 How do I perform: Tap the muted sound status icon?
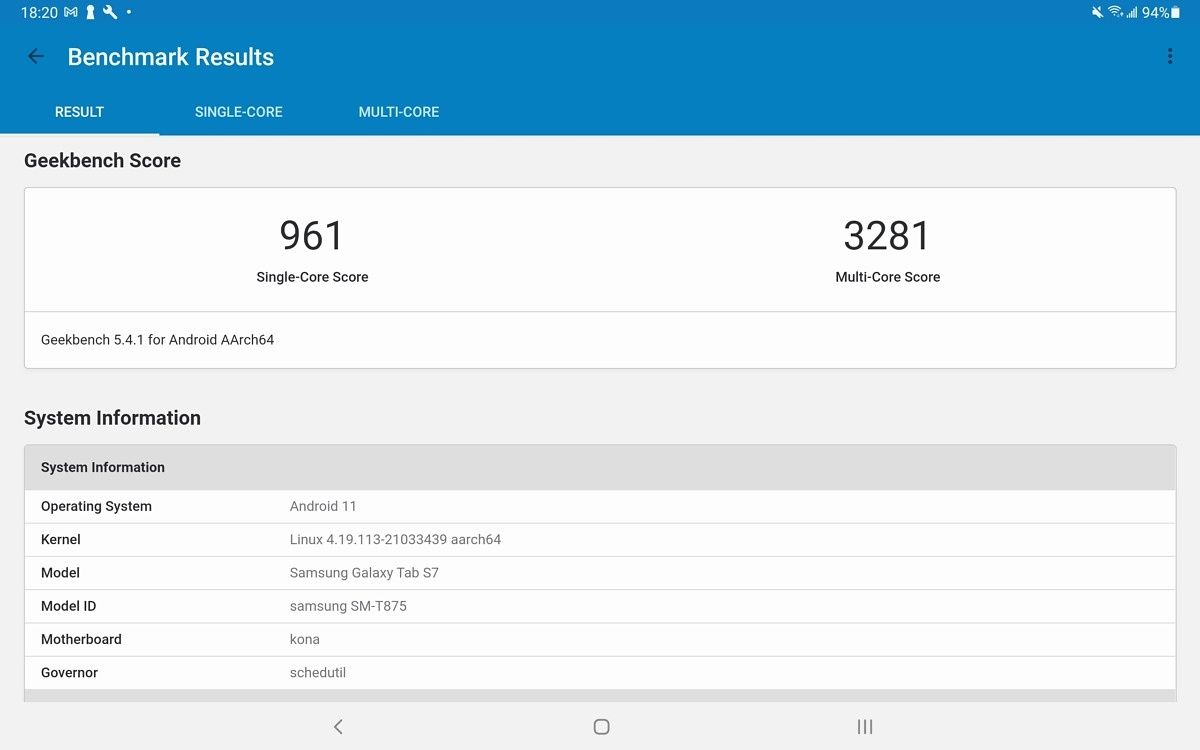(1098, 13)
